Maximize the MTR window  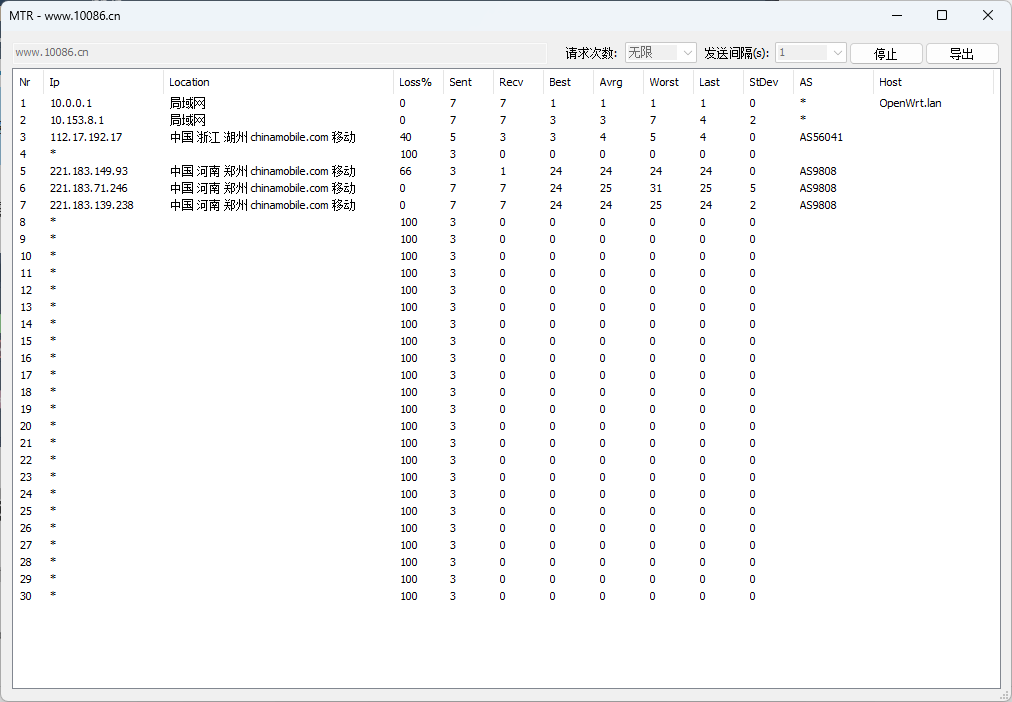click(941, 15)
